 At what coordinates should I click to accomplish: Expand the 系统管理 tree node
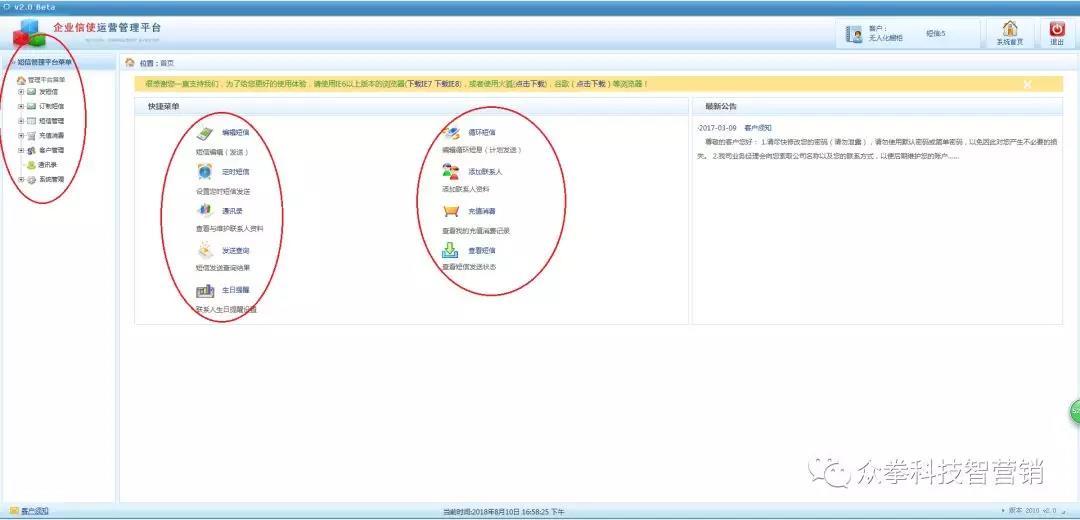click(21, 180)
